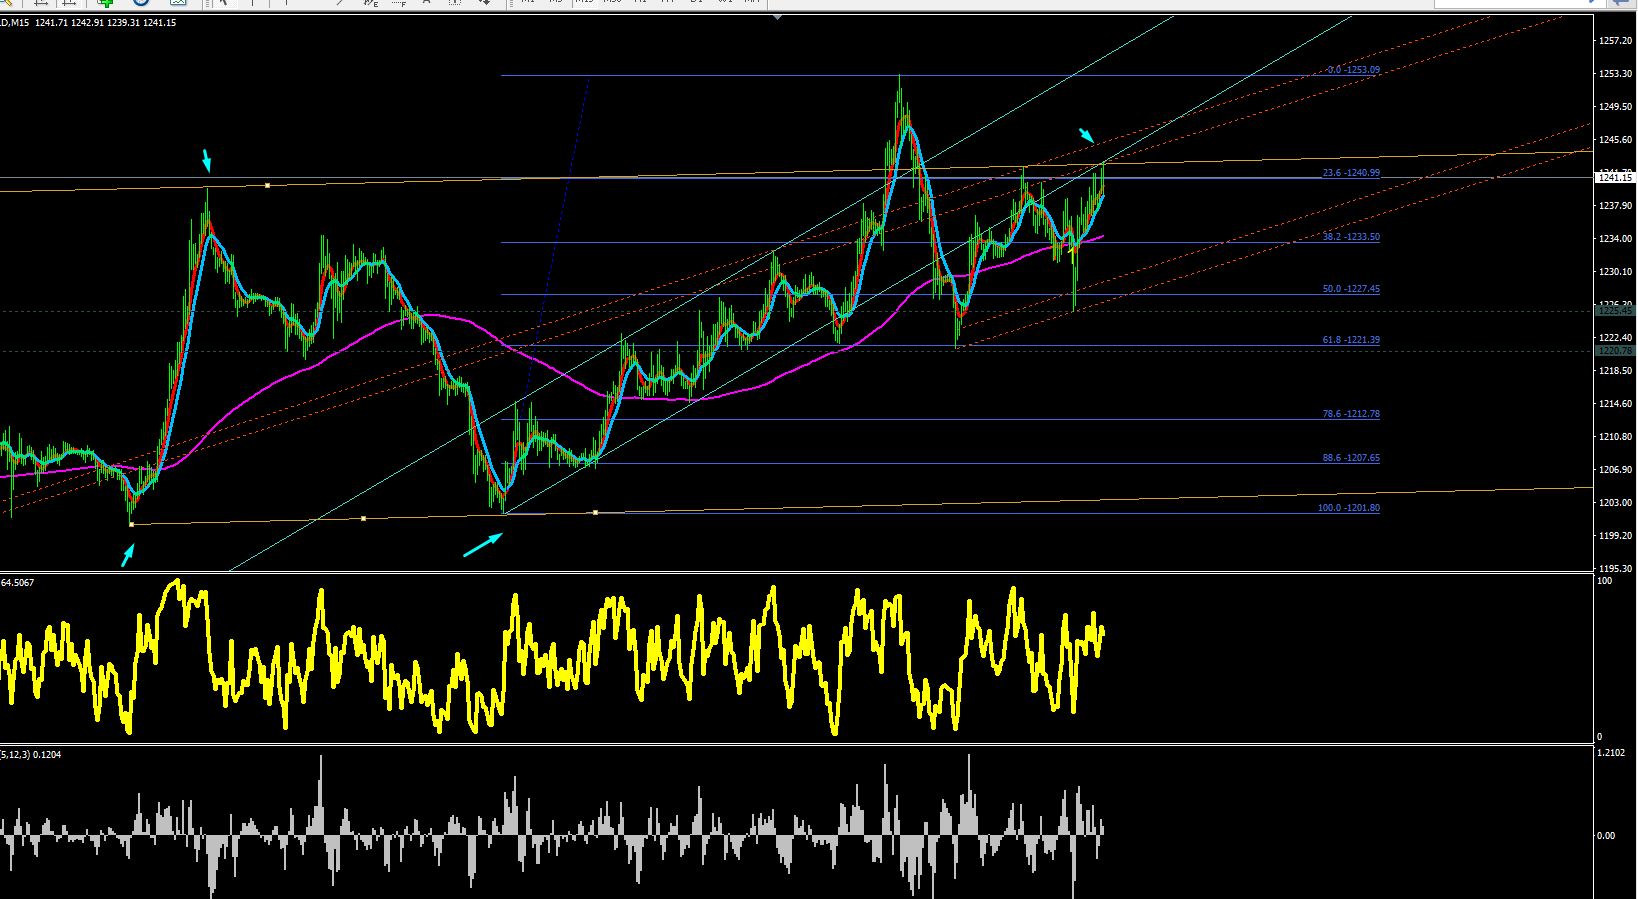Click the 1206.90 price scale label

[1616, 470]
